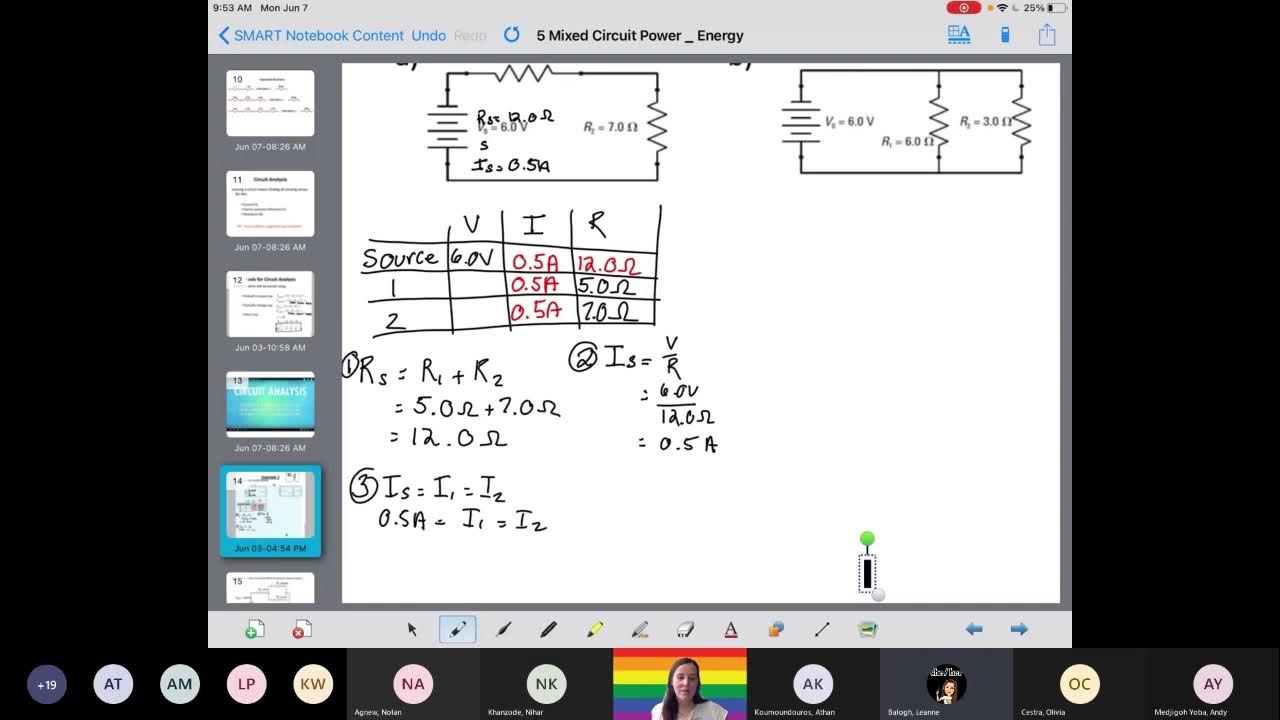Click the 9:53 AM clock

pos(232,7)
